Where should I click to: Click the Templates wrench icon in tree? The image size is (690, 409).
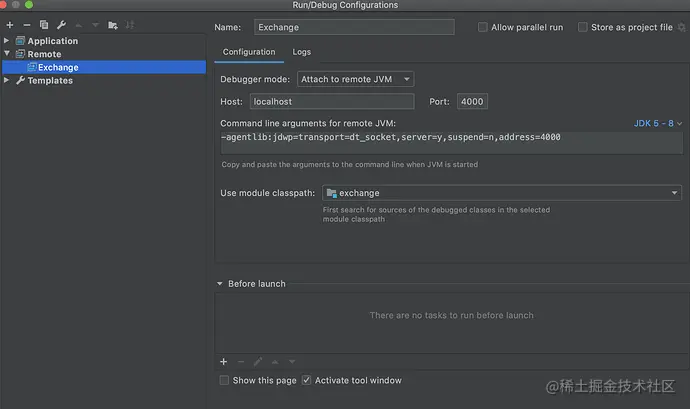pyautogui.click(x=20, y=81)
